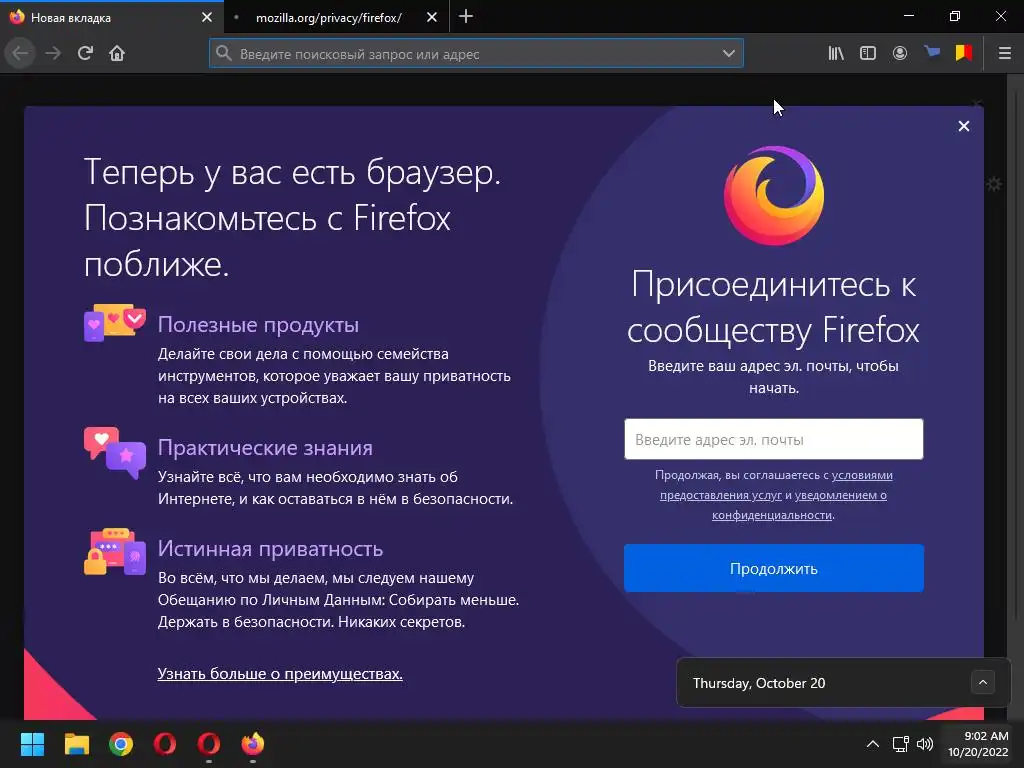
Task: Click the Thursday, October 20 date text
Action: tap(759, 683)
